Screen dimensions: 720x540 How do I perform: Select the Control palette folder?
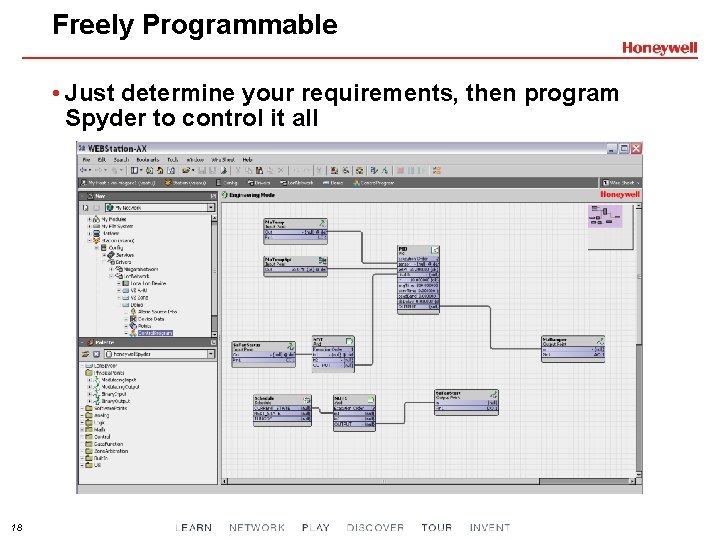click(102, 437)
